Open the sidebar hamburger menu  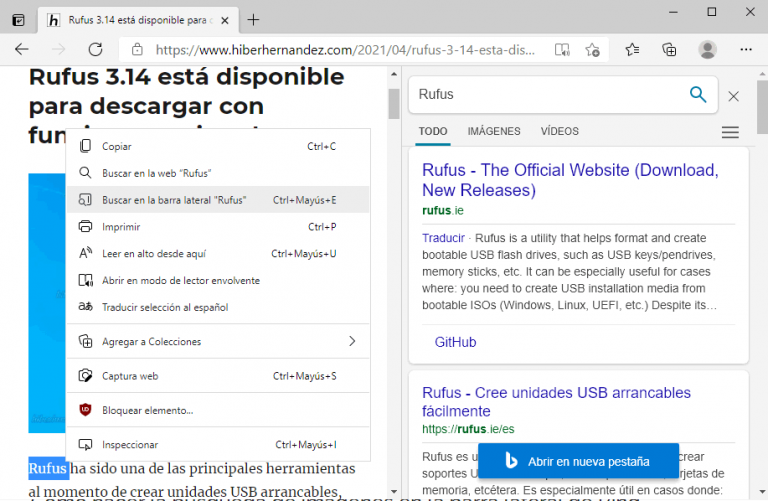coord(730,132)
